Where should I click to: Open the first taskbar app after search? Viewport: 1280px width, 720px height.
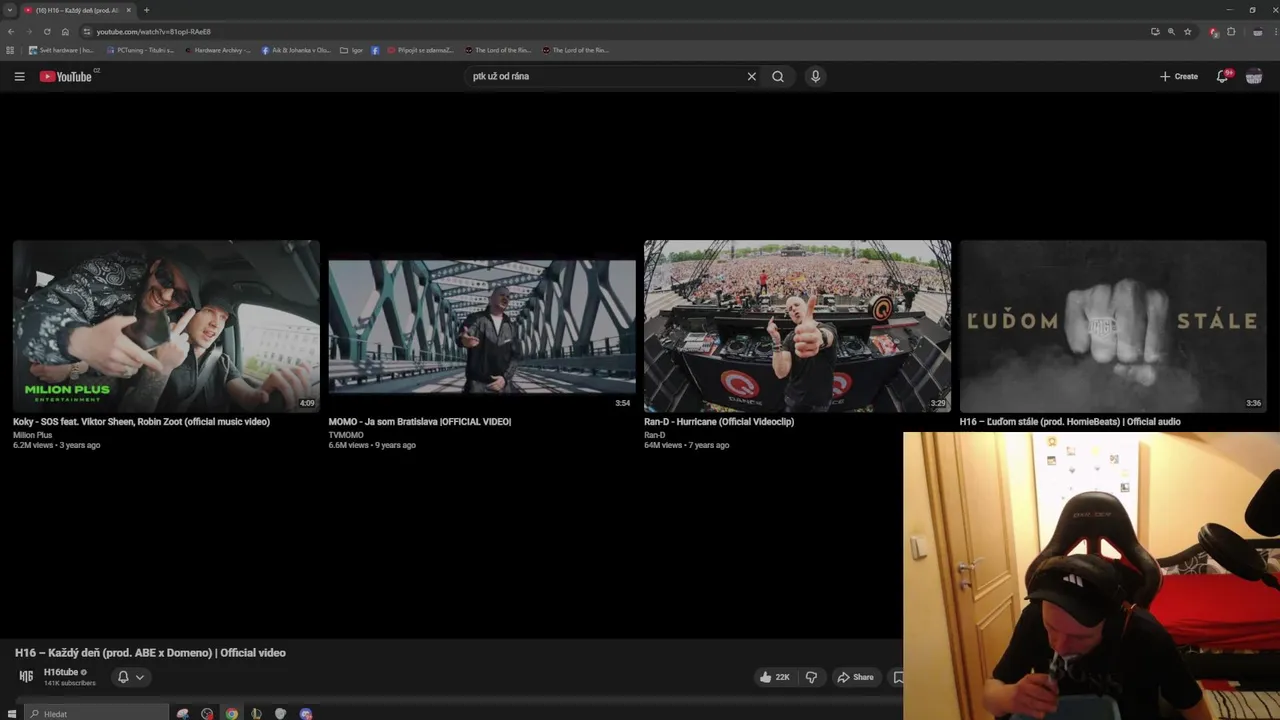click(x=183, y=714)
